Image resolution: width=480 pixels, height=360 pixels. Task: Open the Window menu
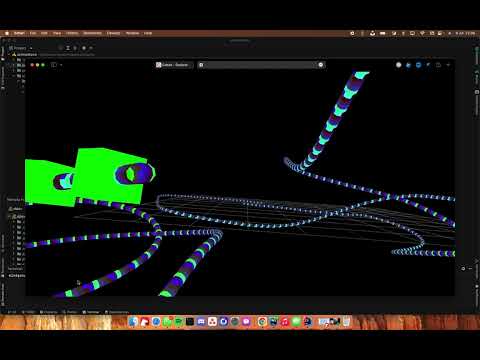[132, 33]
